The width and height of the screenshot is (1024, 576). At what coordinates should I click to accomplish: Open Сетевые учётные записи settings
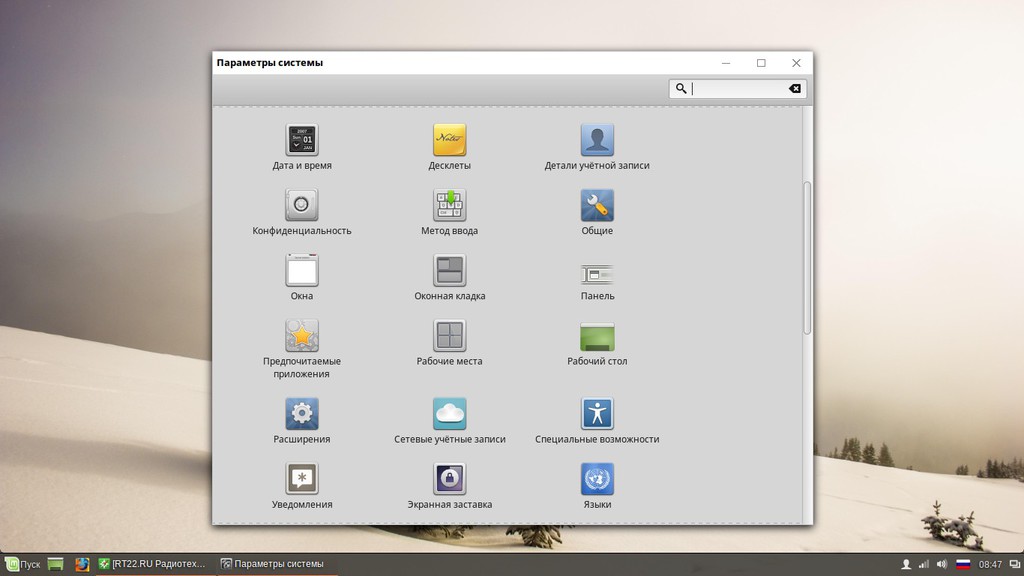(449, 414)
